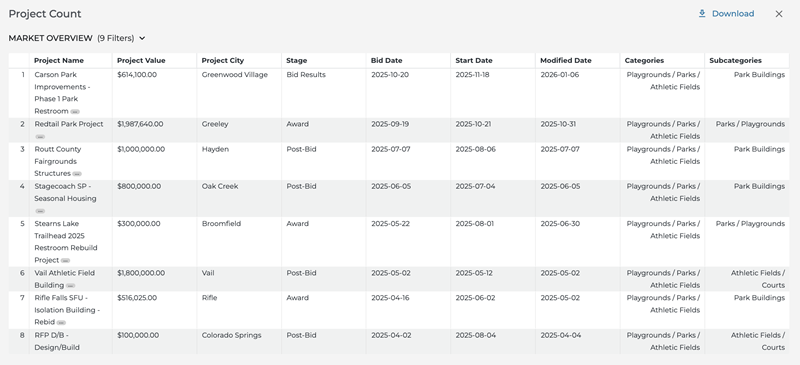Select start date 2025-07-04
This screenshot has height=365, width=800.
click(x=475, y=186)
